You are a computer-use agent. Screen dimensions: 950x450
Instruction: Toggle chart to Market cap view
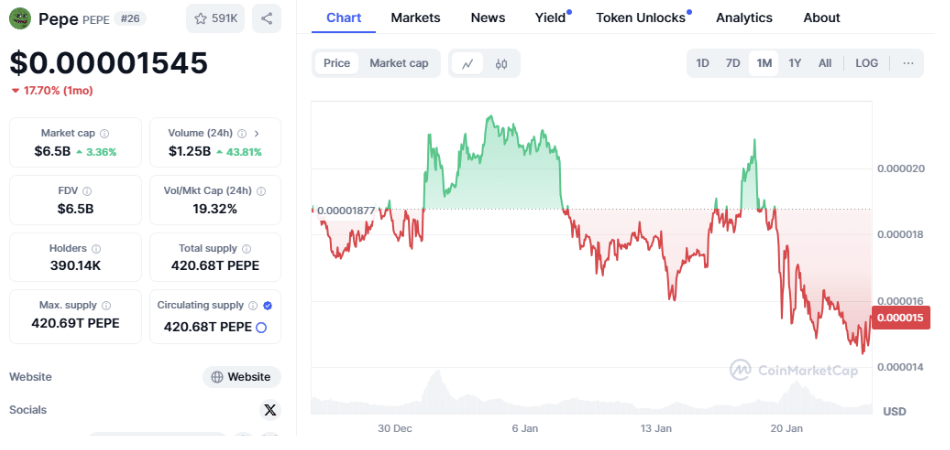pos(399,63)
